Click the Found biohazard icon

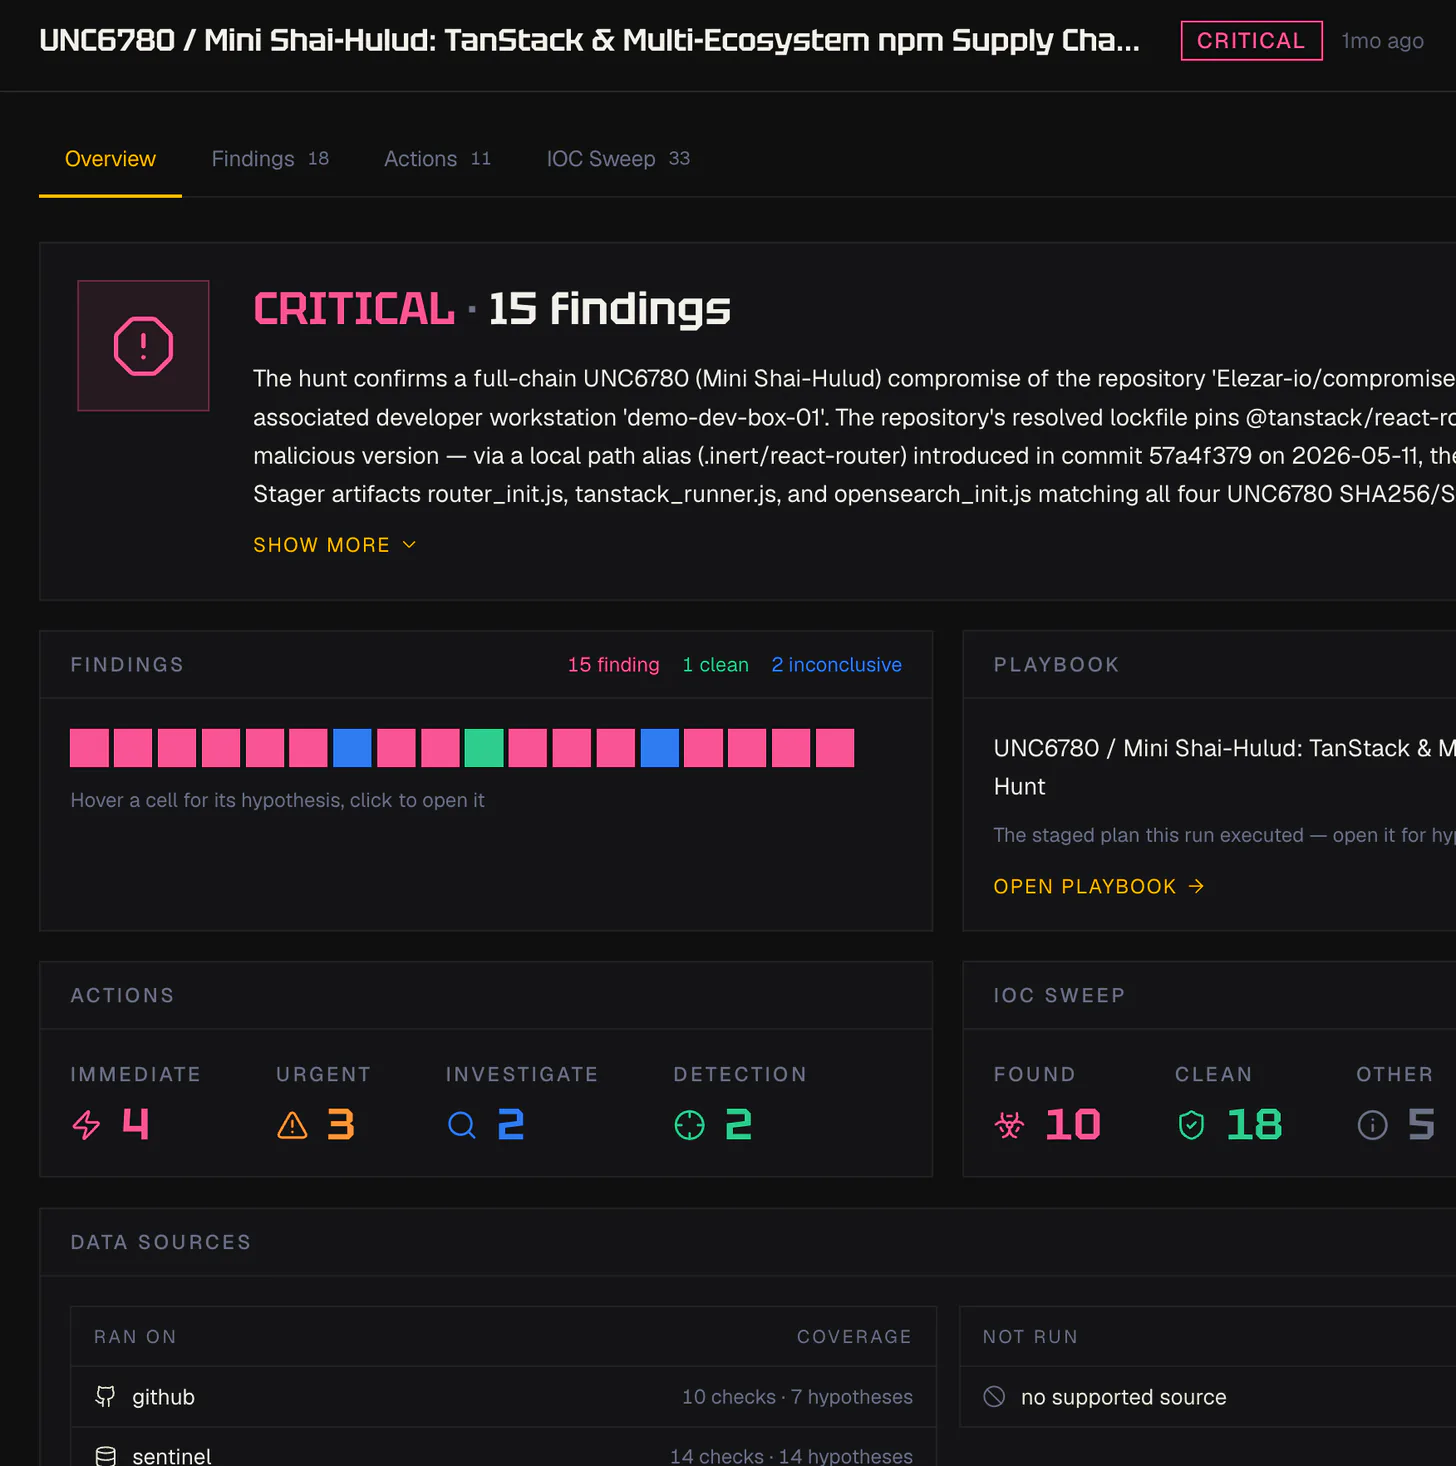pyautogui.click(x=1009, y=1125)
